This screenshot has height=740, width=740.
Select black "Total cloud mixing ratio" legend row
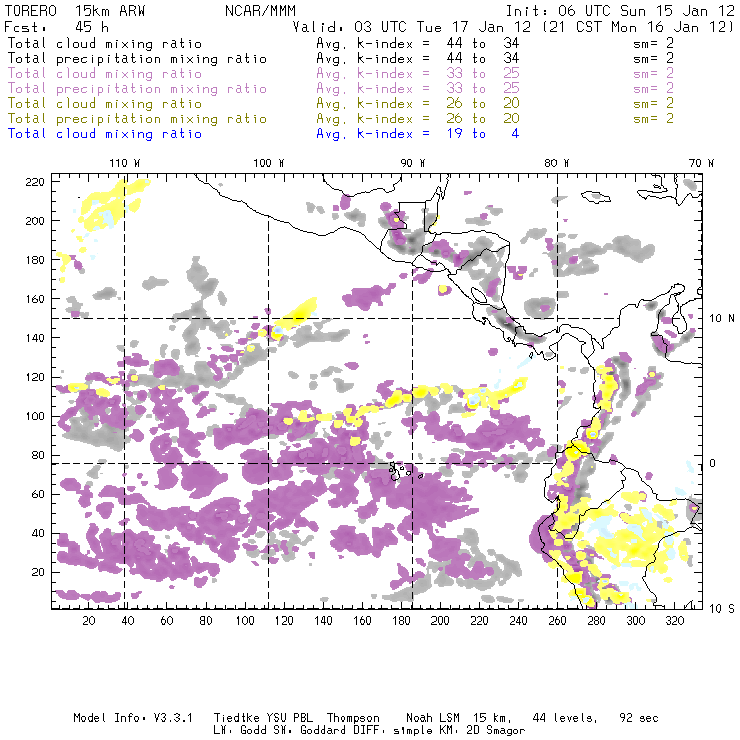click(340, 44)
